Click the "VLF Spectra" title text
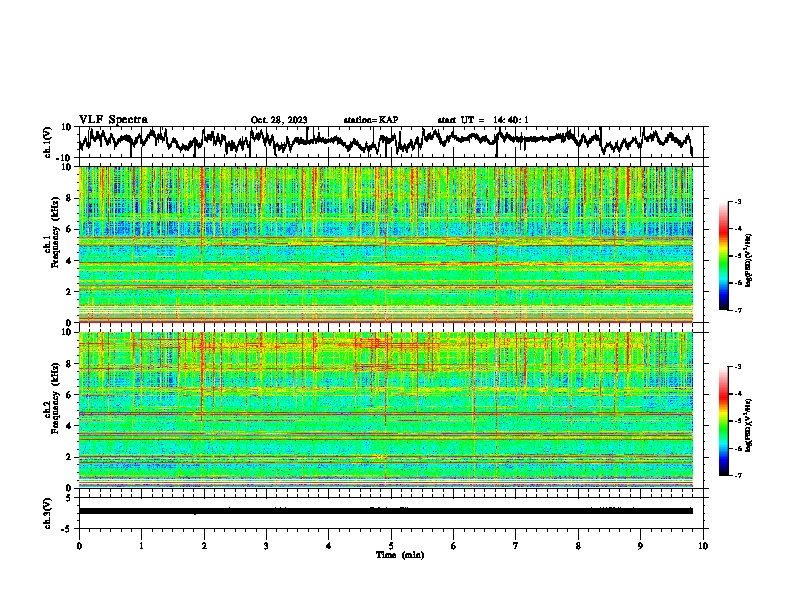The height and width of the screenshot is (612, 792). [x=113, y=120]
